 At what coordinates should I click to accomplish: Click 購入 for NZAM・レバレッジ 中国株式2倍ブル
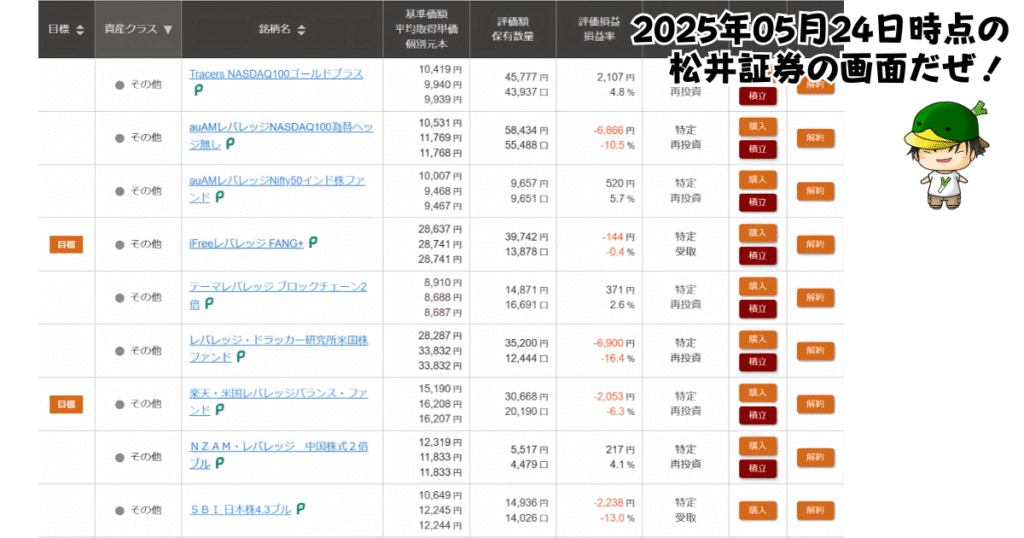tap(758, 446)
